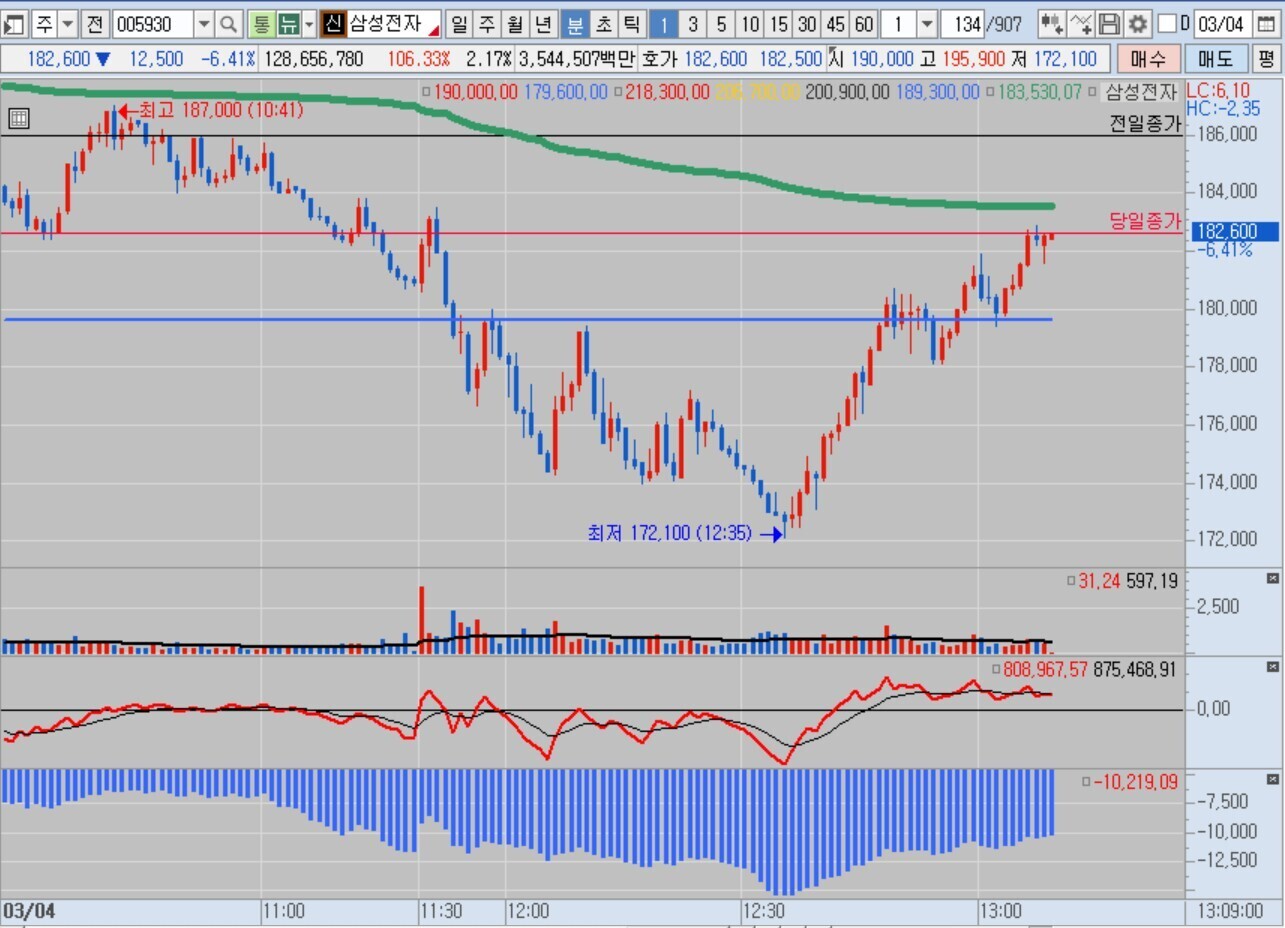1285x928 pixels.
Task: Click the add candlestick chart icon
Action: 1052,24
